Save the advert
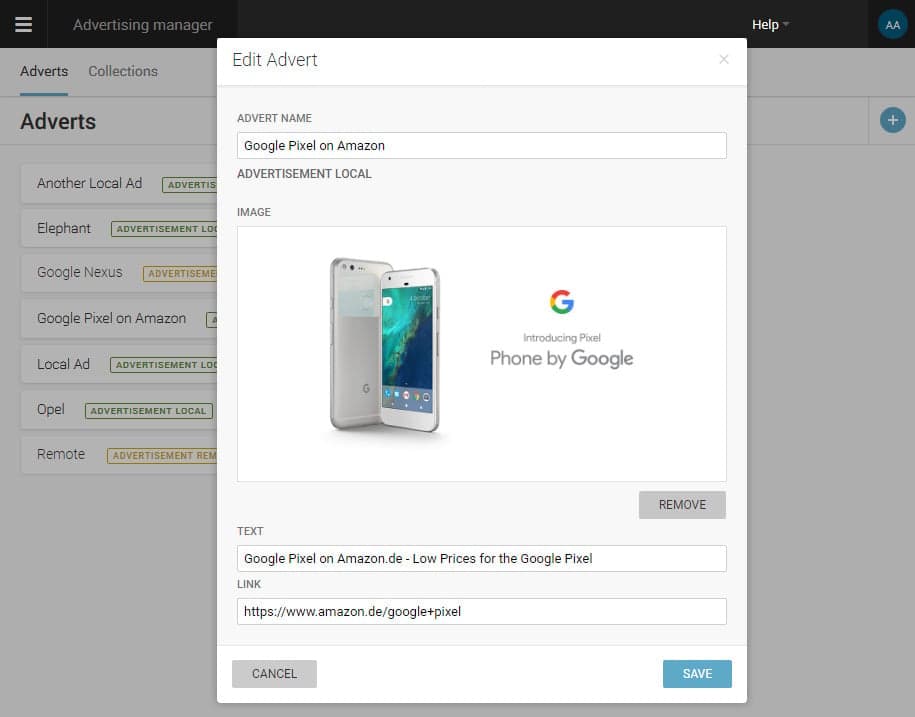 [x=697, y=674]
